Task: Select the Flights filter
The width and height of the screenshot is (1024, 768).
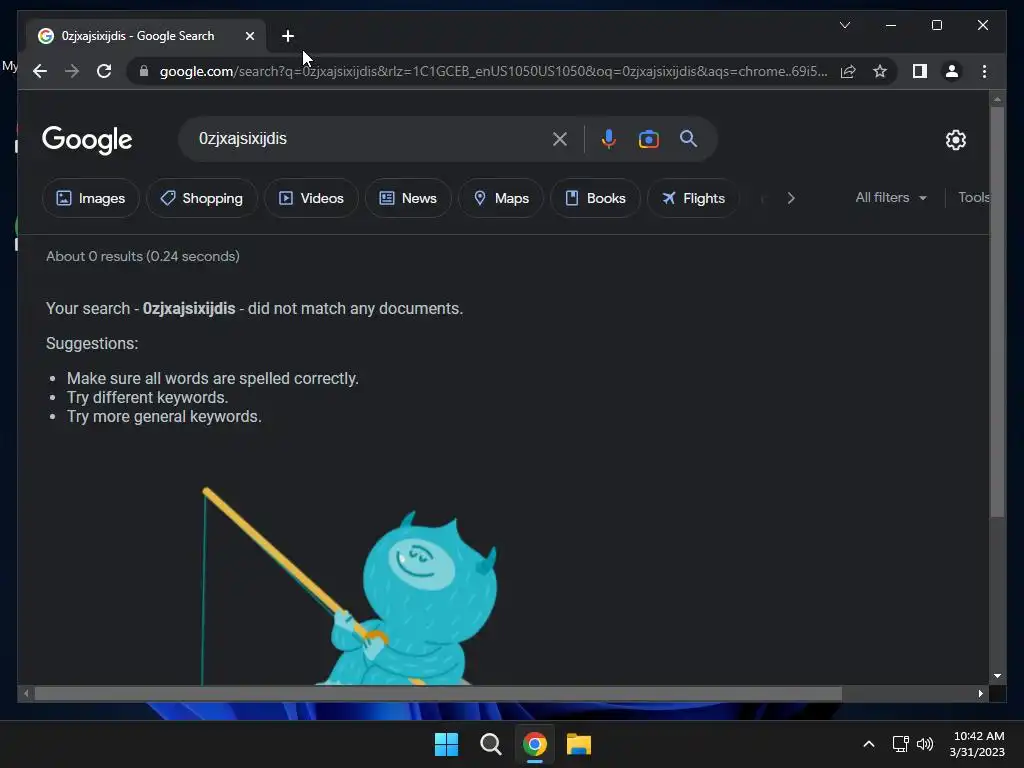Action: coord(693,198)
